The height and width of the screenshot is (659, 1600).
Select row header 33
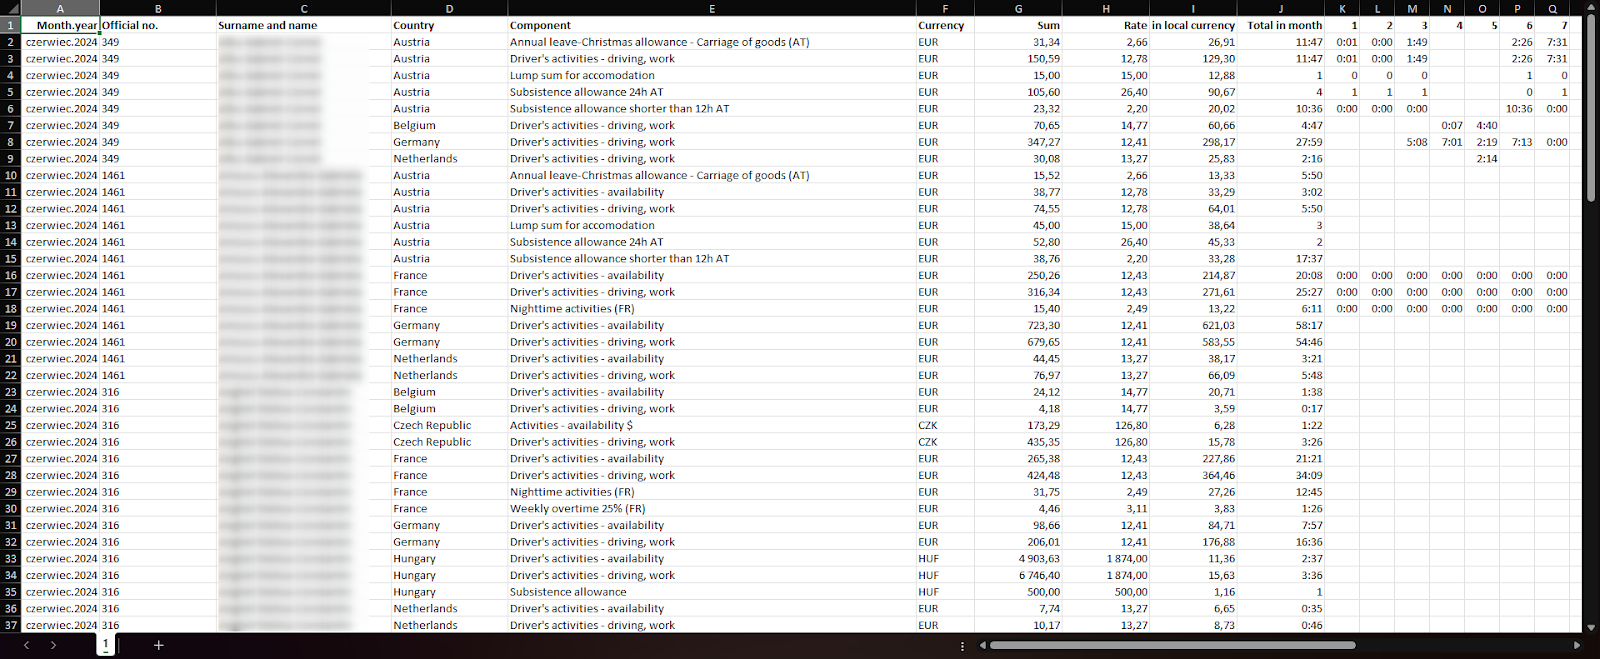click(11, 559)
